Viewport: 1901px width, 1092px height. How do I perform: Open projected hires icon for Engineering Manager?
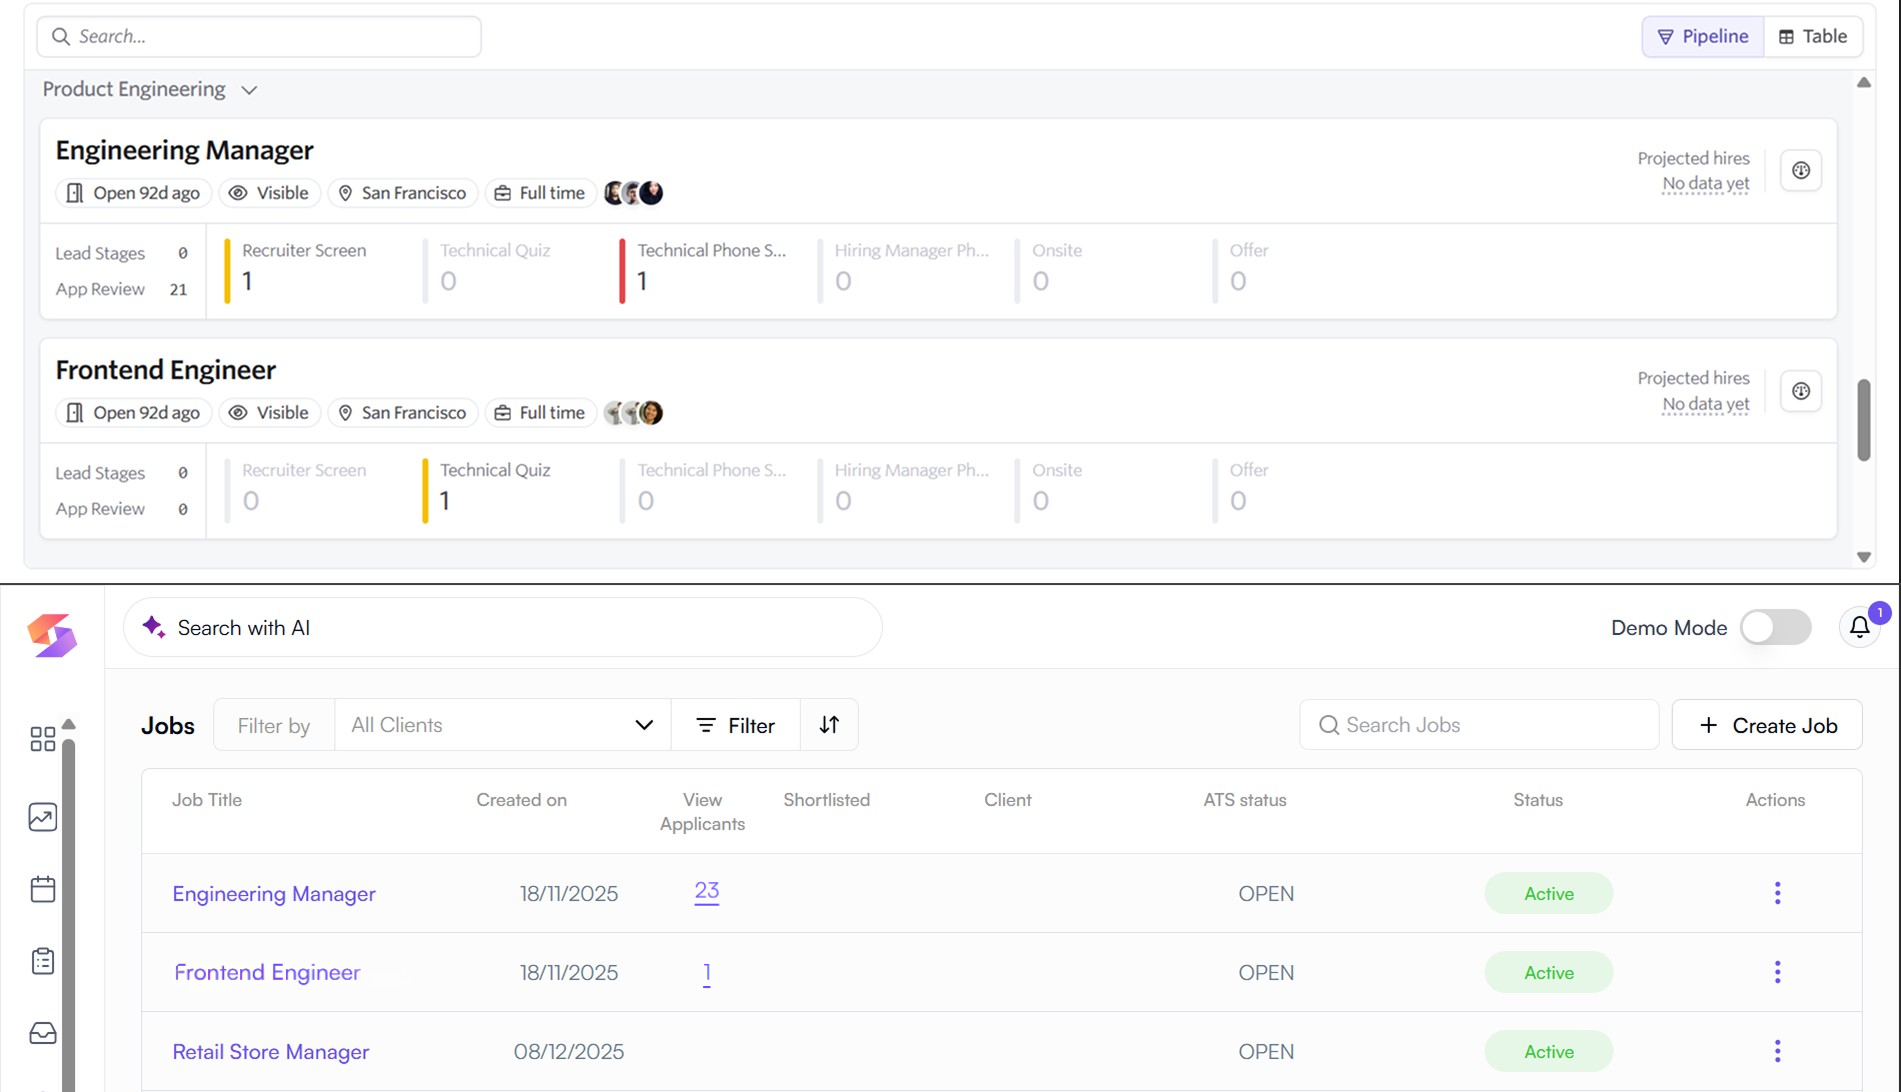click(x=1800, y=171)
